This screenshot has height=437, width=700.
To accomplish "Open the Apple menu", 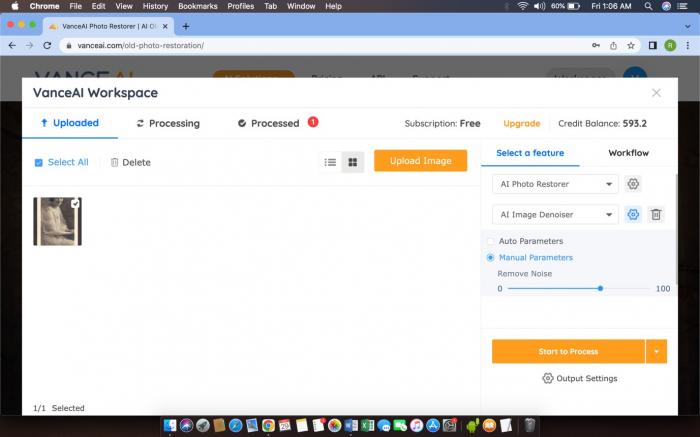I will pos(15,6).
